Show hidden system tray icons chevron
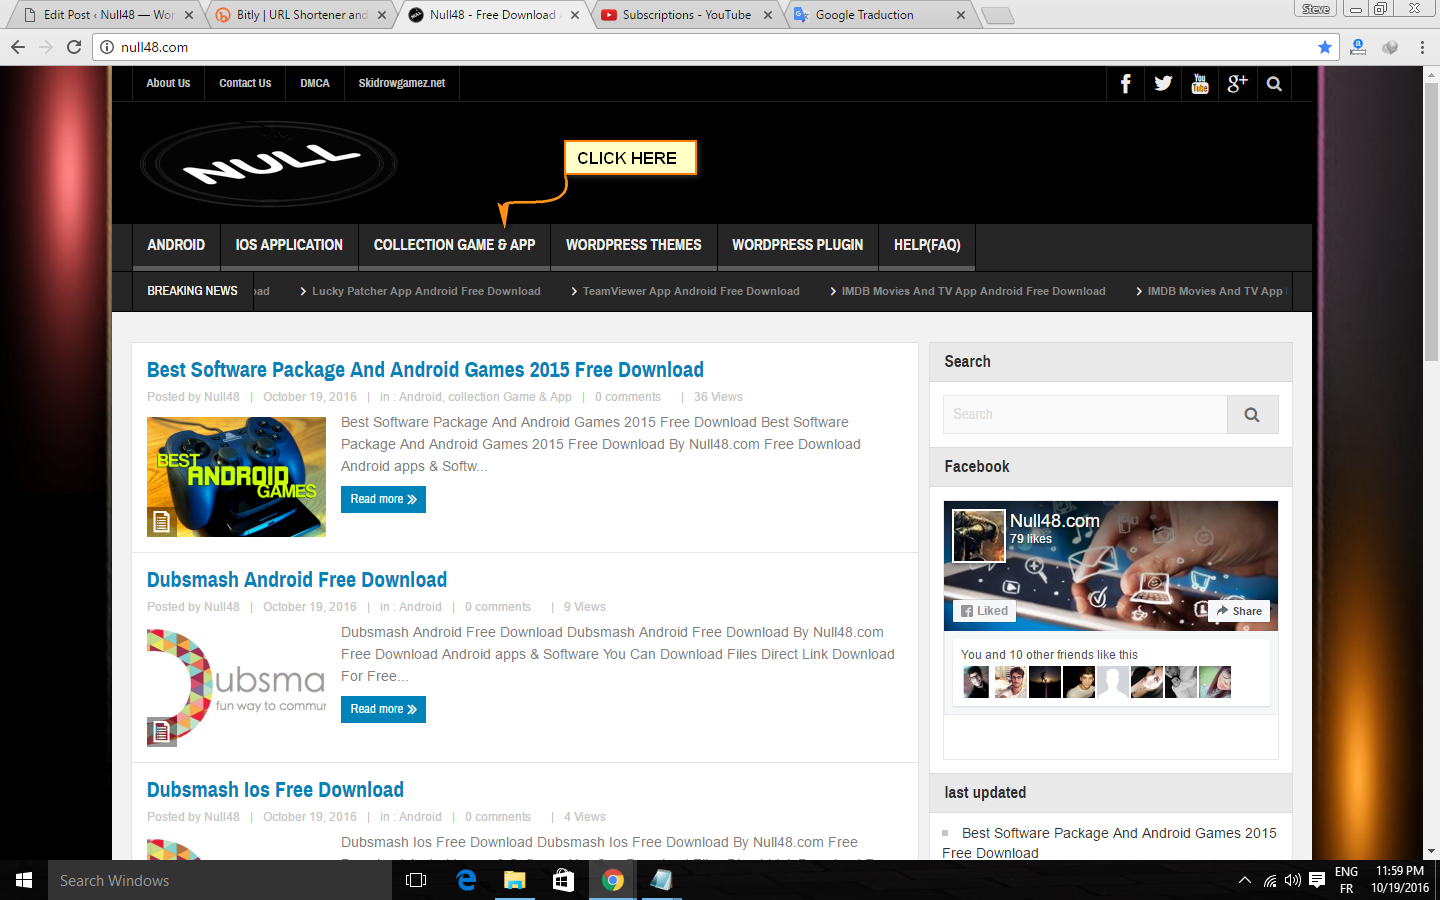 pyautogui.click(x=1245, y=880)
